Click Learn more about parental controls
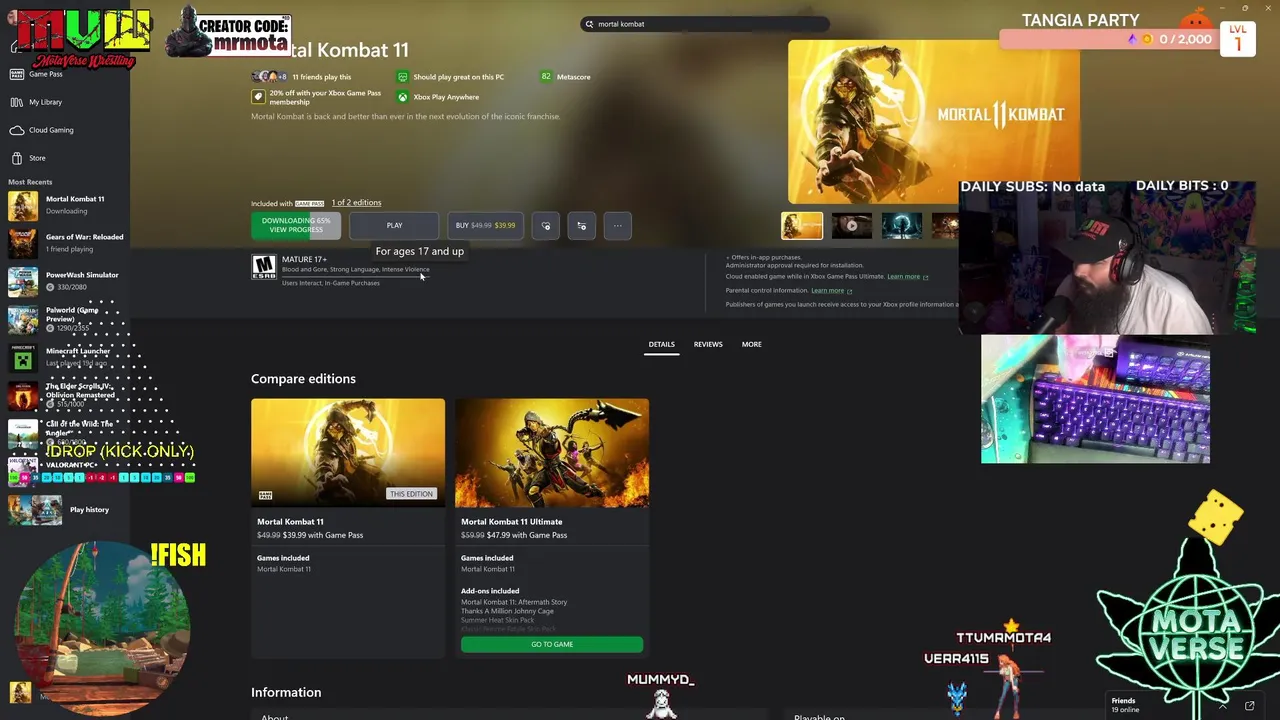 [x=830, y=291]
